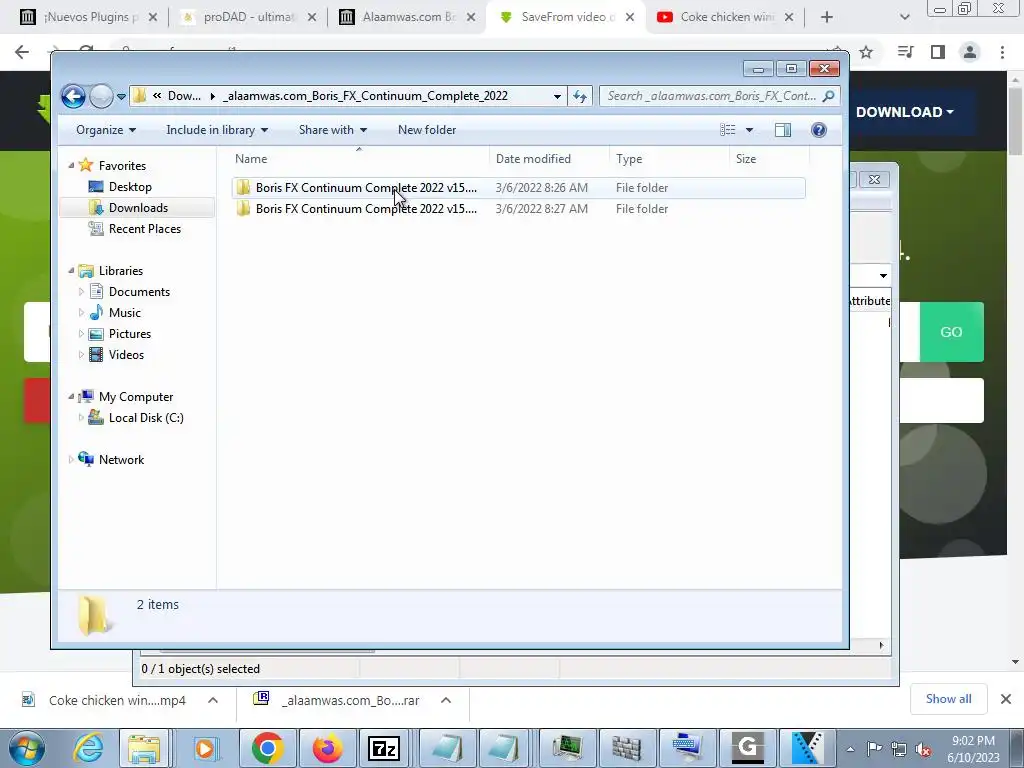Open Downloads in the Favorites list

tap(138, 208)
